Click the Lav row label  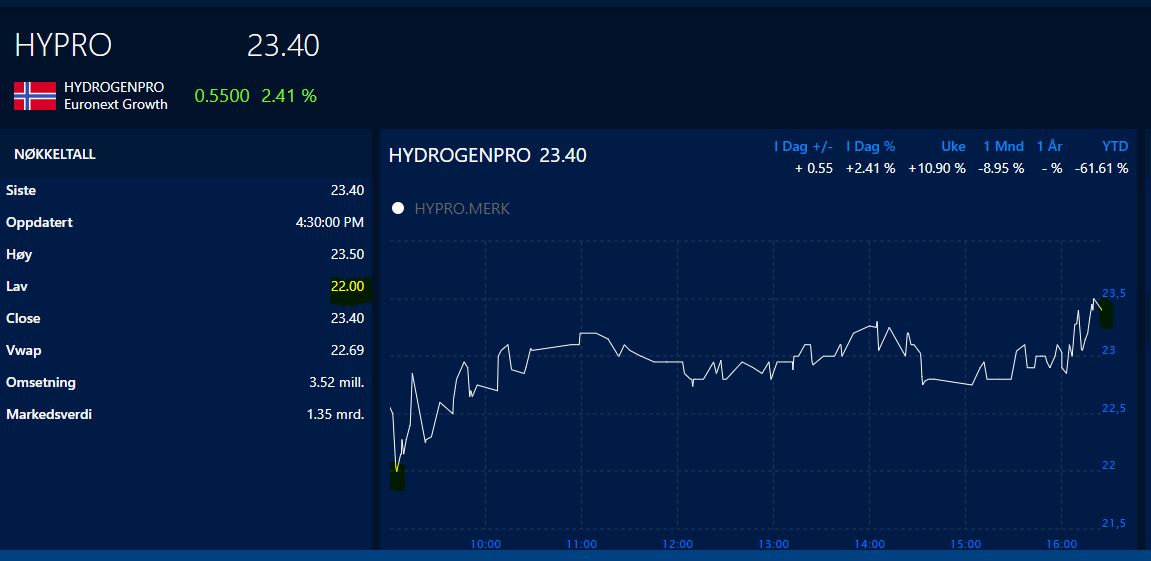(x=16, y=286)
